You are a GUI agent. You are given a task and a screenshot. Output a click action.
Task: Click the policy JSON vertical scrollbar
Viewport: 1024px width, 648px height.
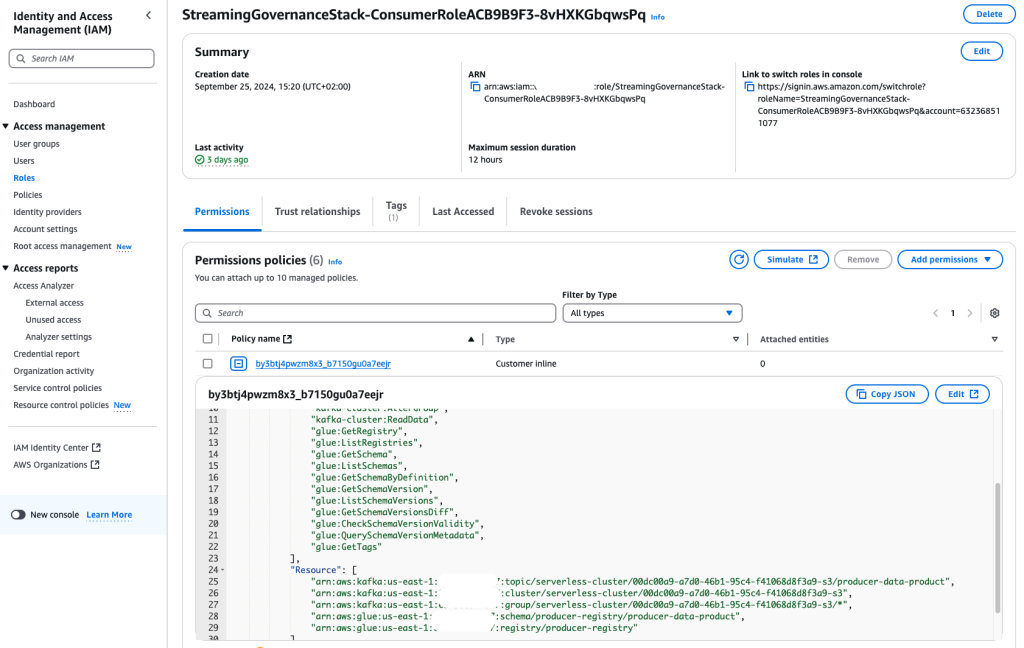[997, 547]
